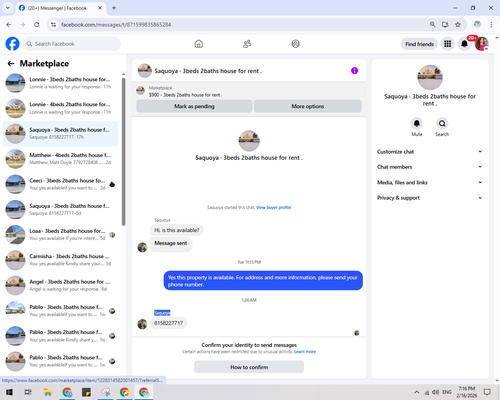Open Carmisha 3beds 2baths conversation
Screen dimensions: 500x400
tap(60, 260)
